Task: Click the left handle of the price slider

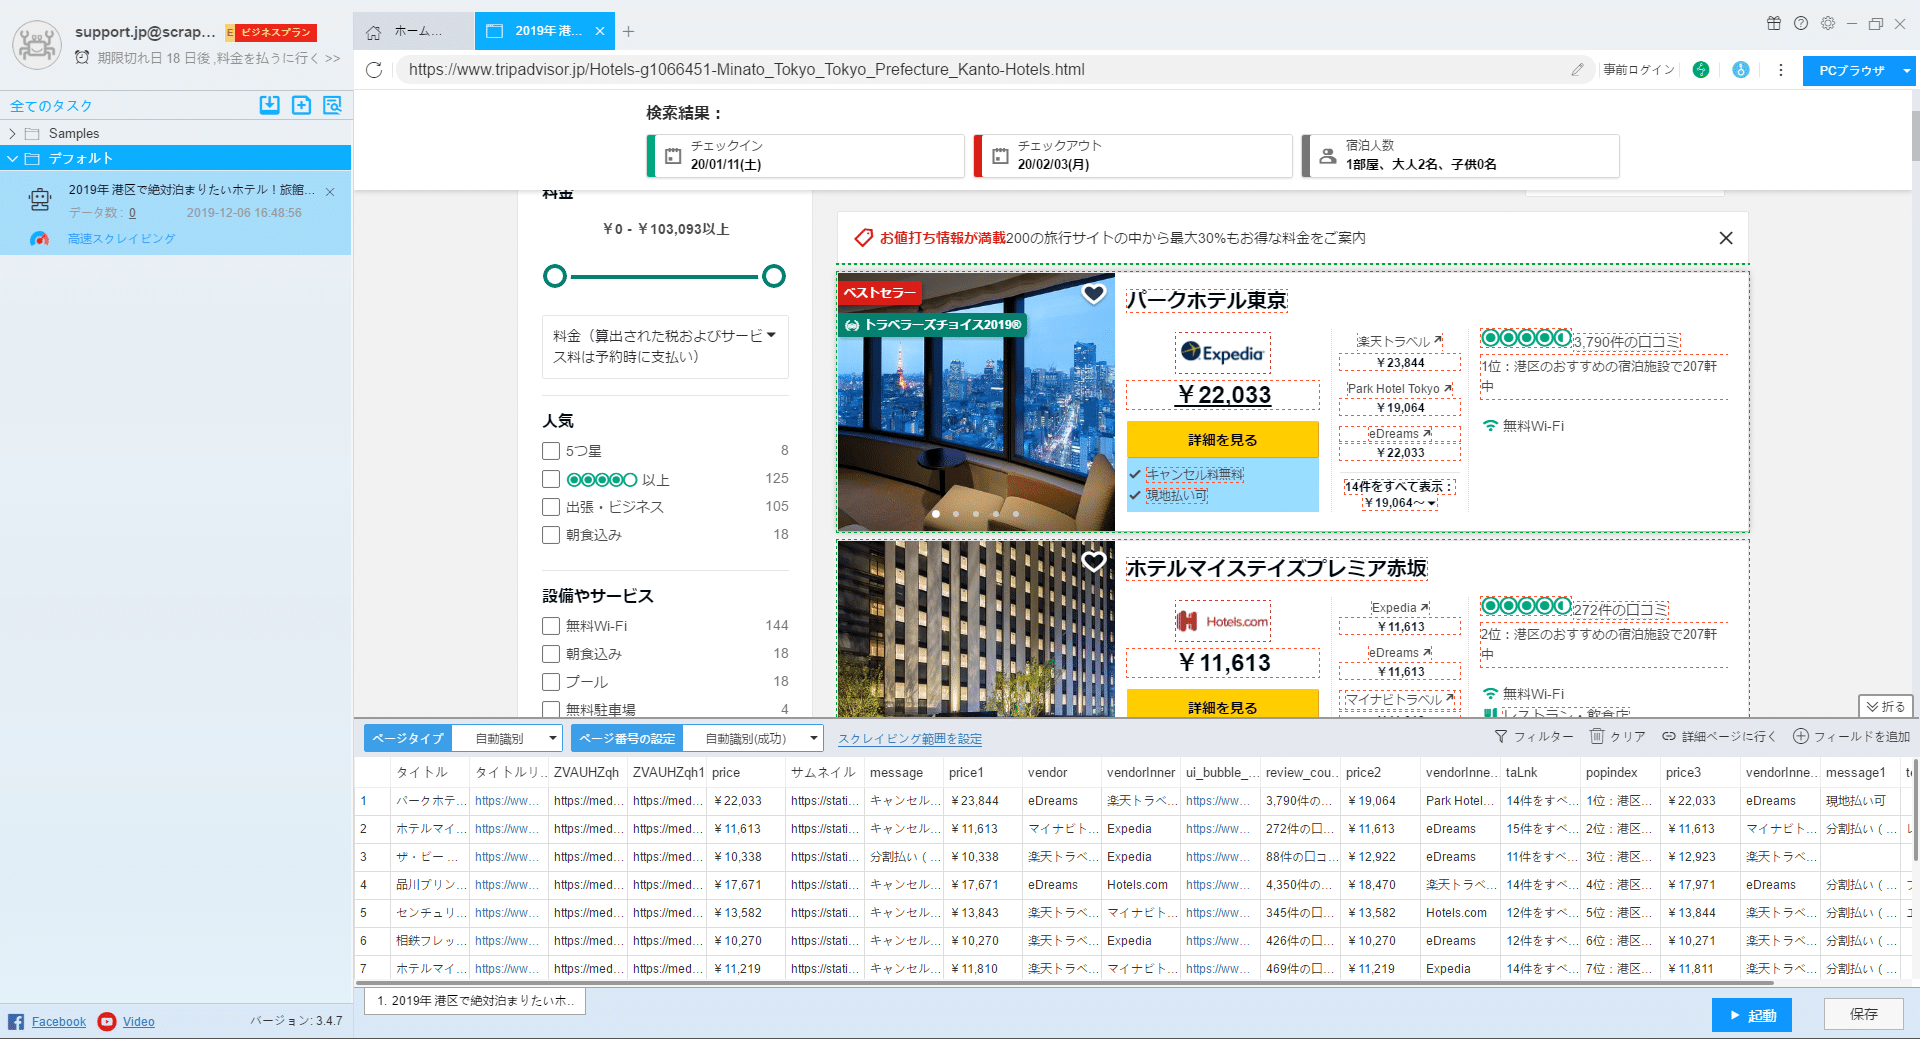Action: pyautogui.click(x=555, y=276)
